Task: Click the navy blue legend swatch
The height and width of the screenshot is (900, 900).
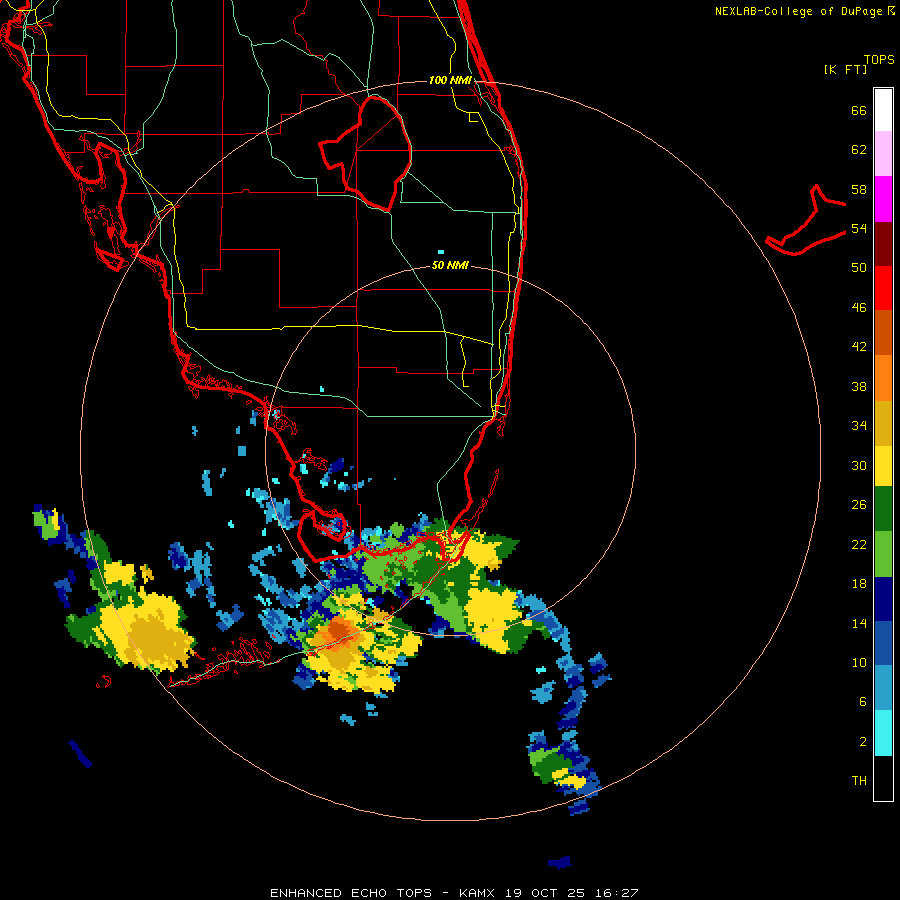Action: [883, 599]
